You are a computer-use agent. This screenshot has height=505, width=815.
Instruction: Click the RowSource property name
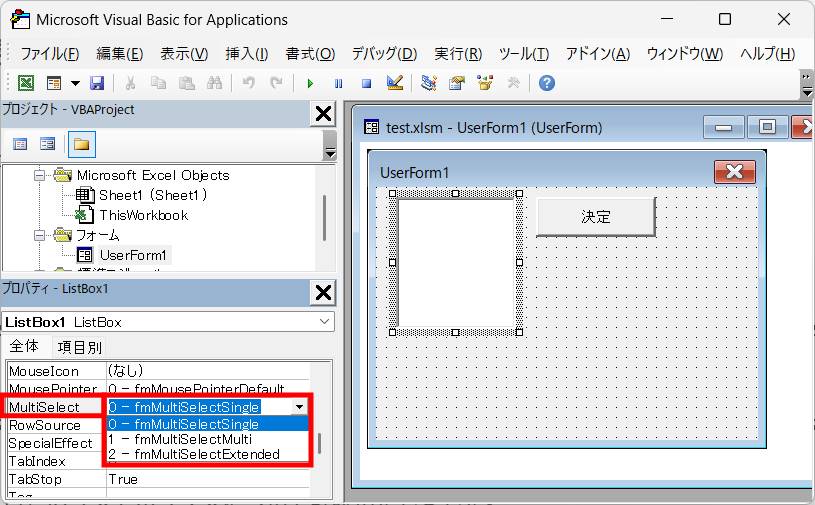click(x=45, y=426)
